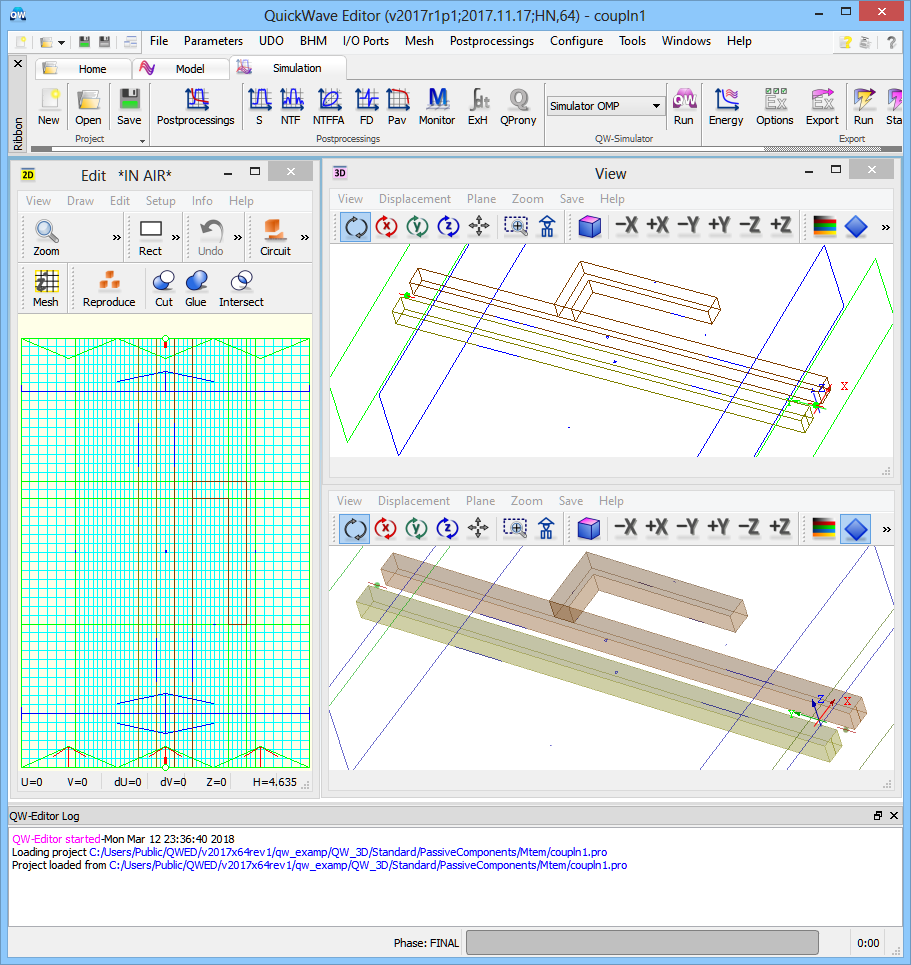
Task: Expand the Rect tool overflow chevron
Action: pos(177,238)
